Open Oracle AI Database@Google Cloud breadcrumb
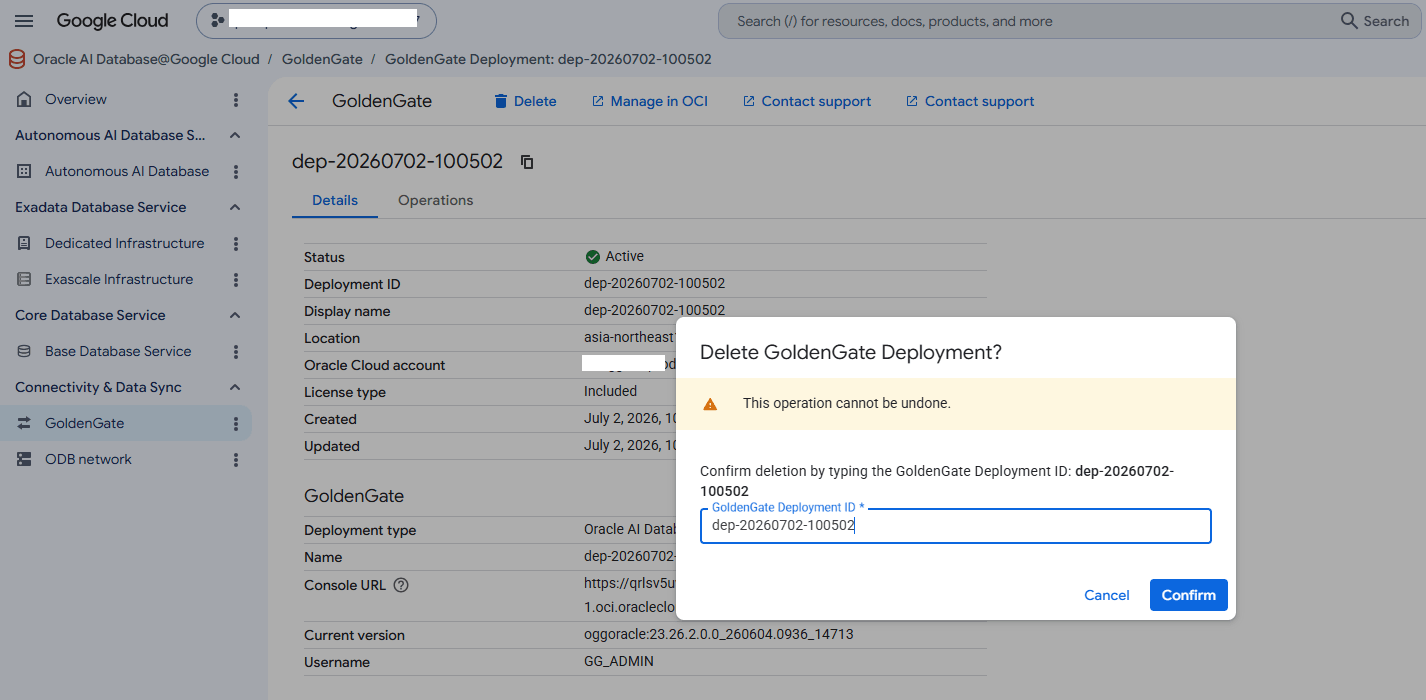The image size is (1426, 700). [146, 60]
